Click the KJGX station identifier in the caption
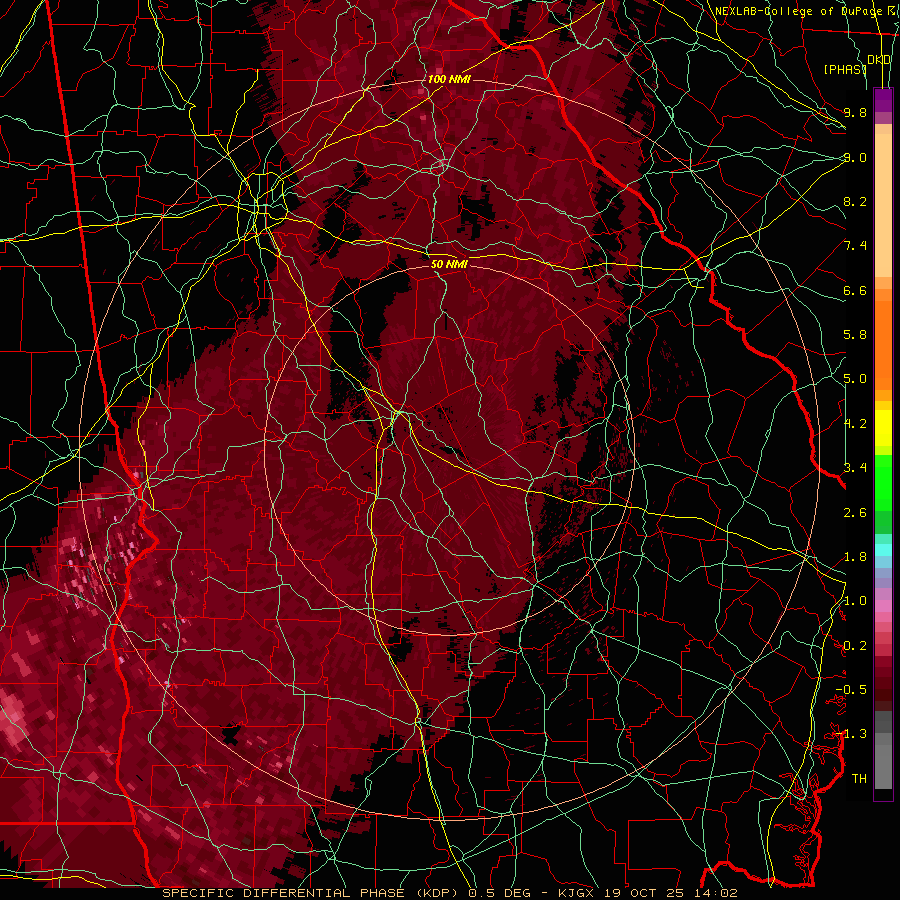This screenshot has width=900, height=900. [x=577, y=893]
